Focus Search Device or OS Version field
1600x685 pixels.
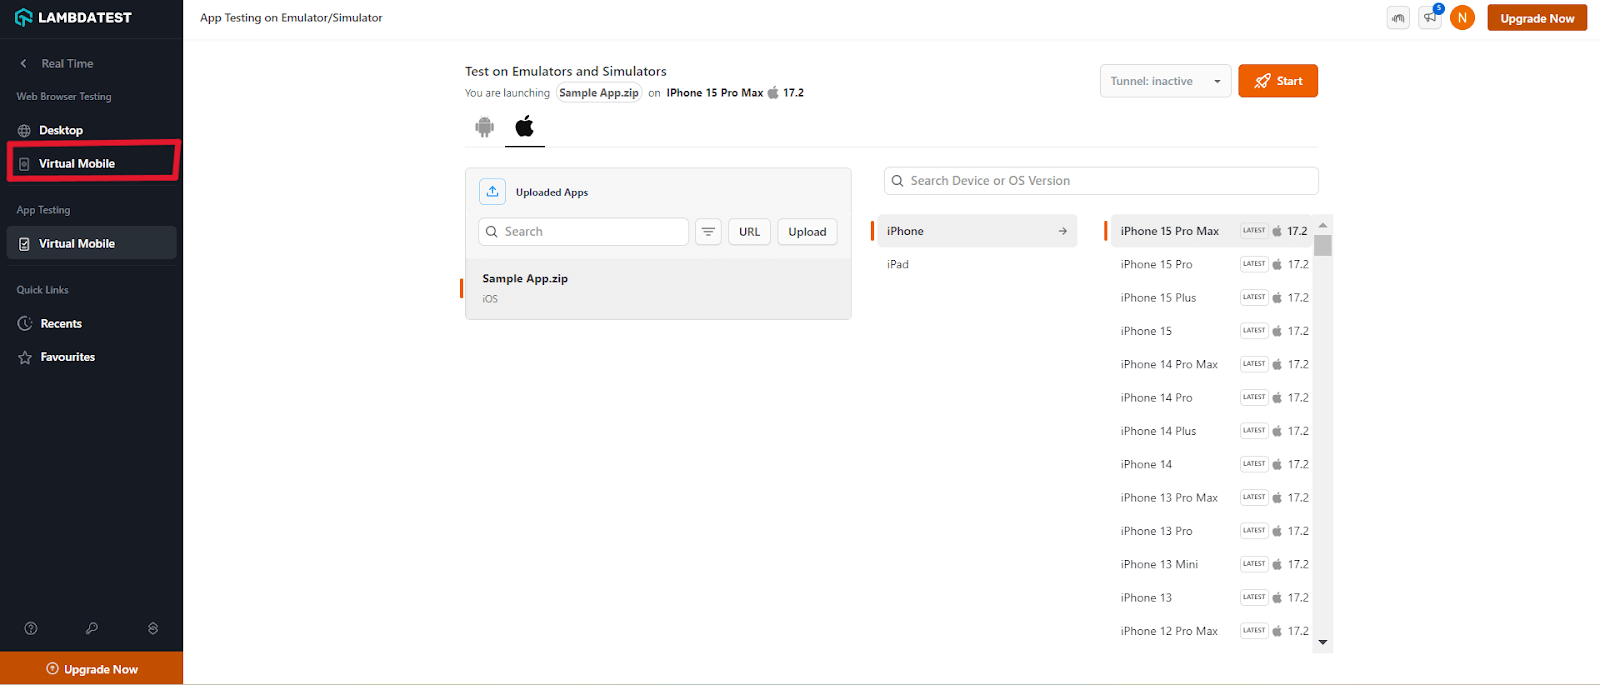pos(1101,180)
